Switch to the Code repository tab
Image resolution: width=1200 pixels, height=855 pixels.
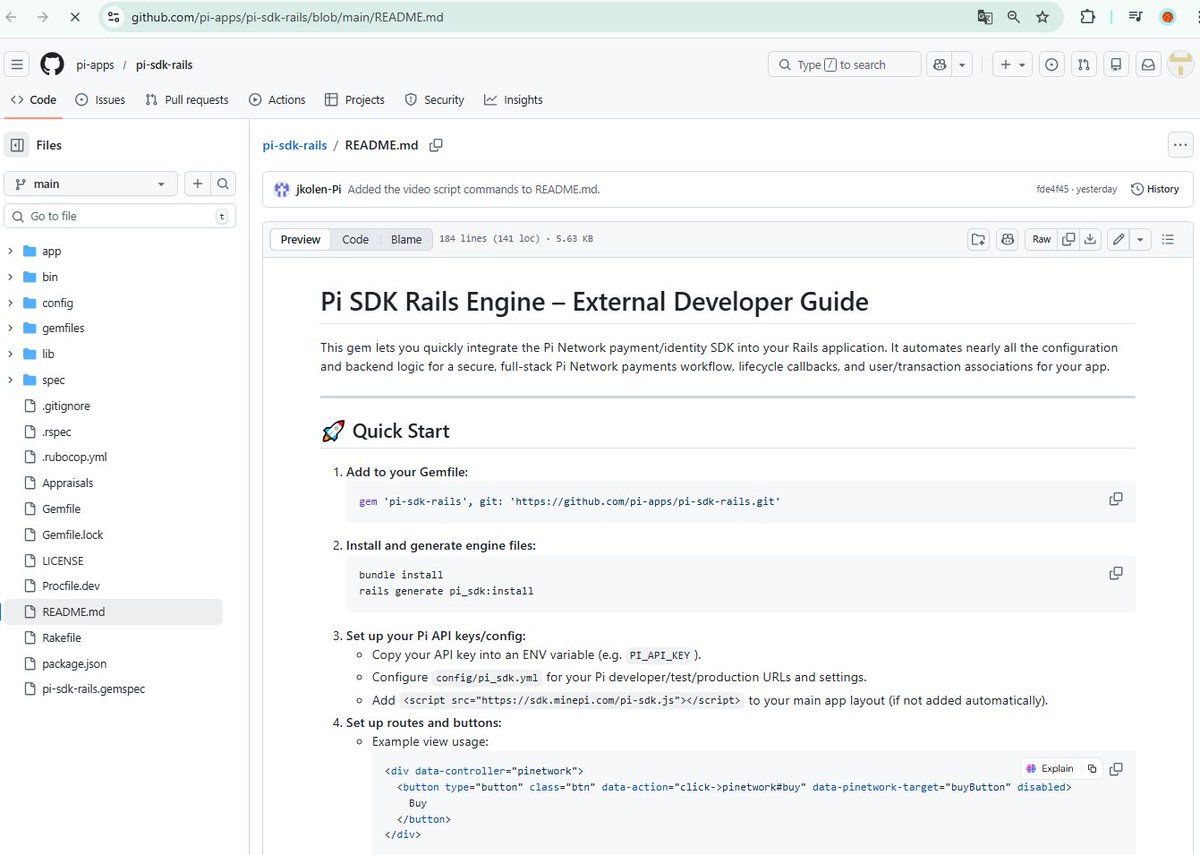[33, 100]
